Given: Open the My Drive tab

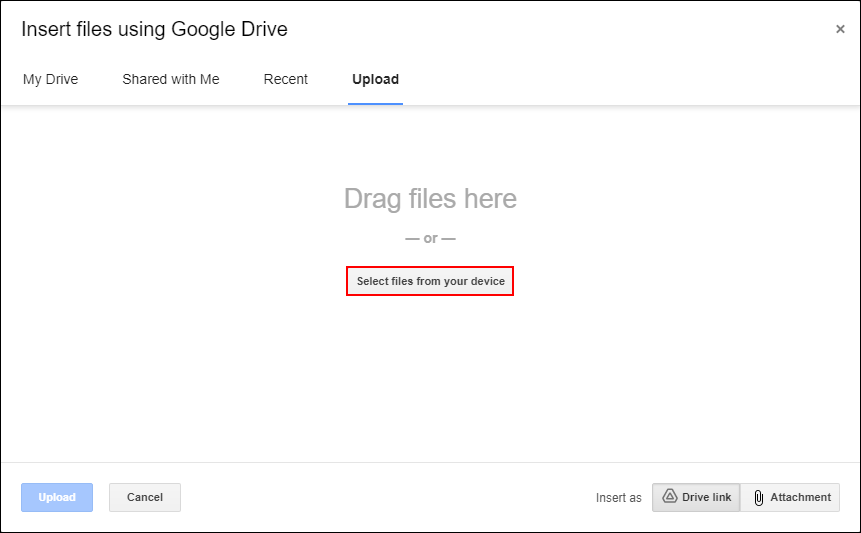Looking at the screenshot, I should pyautogui.click(x=51, y=79).
